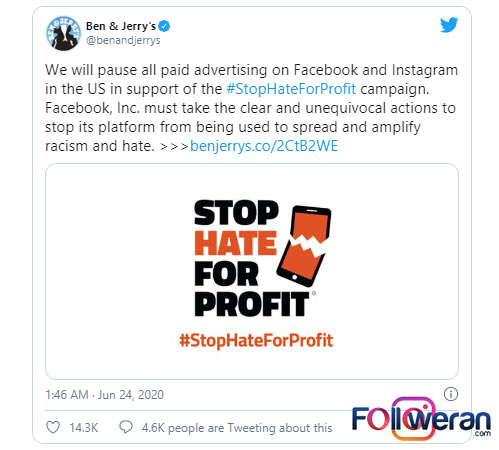Open the Stop Hate For Profit image card
499x450 pixels.
click(x=252, y=271)
